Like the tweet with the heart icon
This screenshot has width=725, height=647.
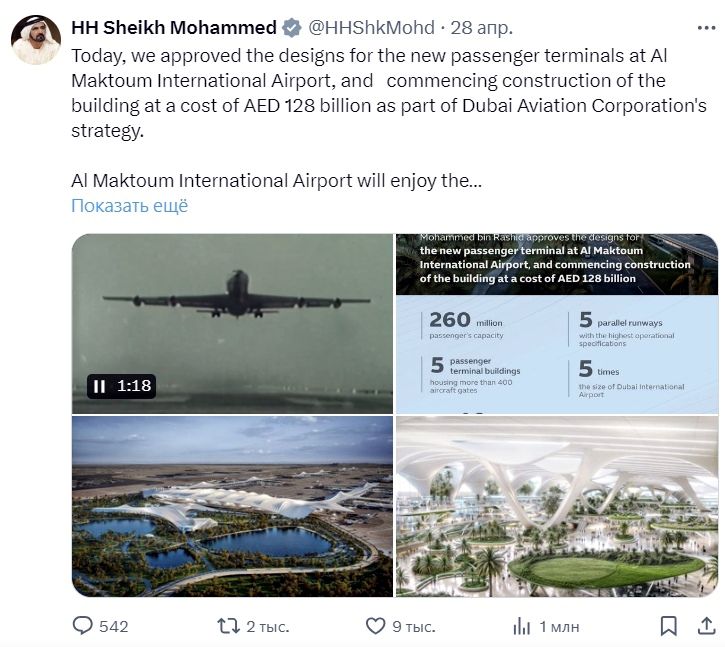[375, 626]
